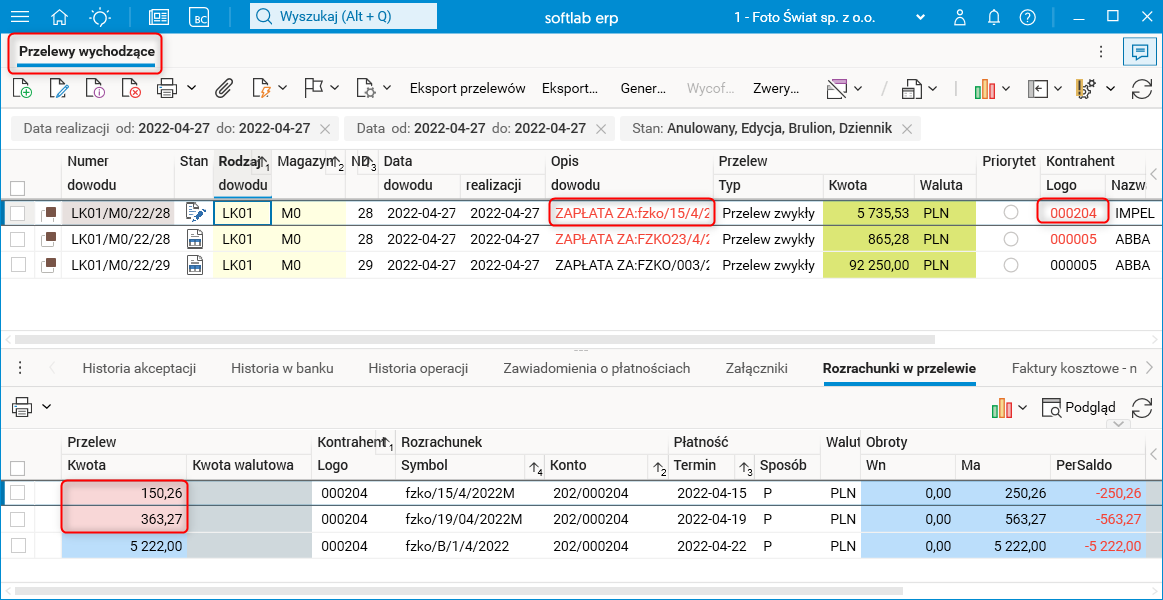Tick checkbox for fzko/15/4/2022M settlement row

coord(18,492)
